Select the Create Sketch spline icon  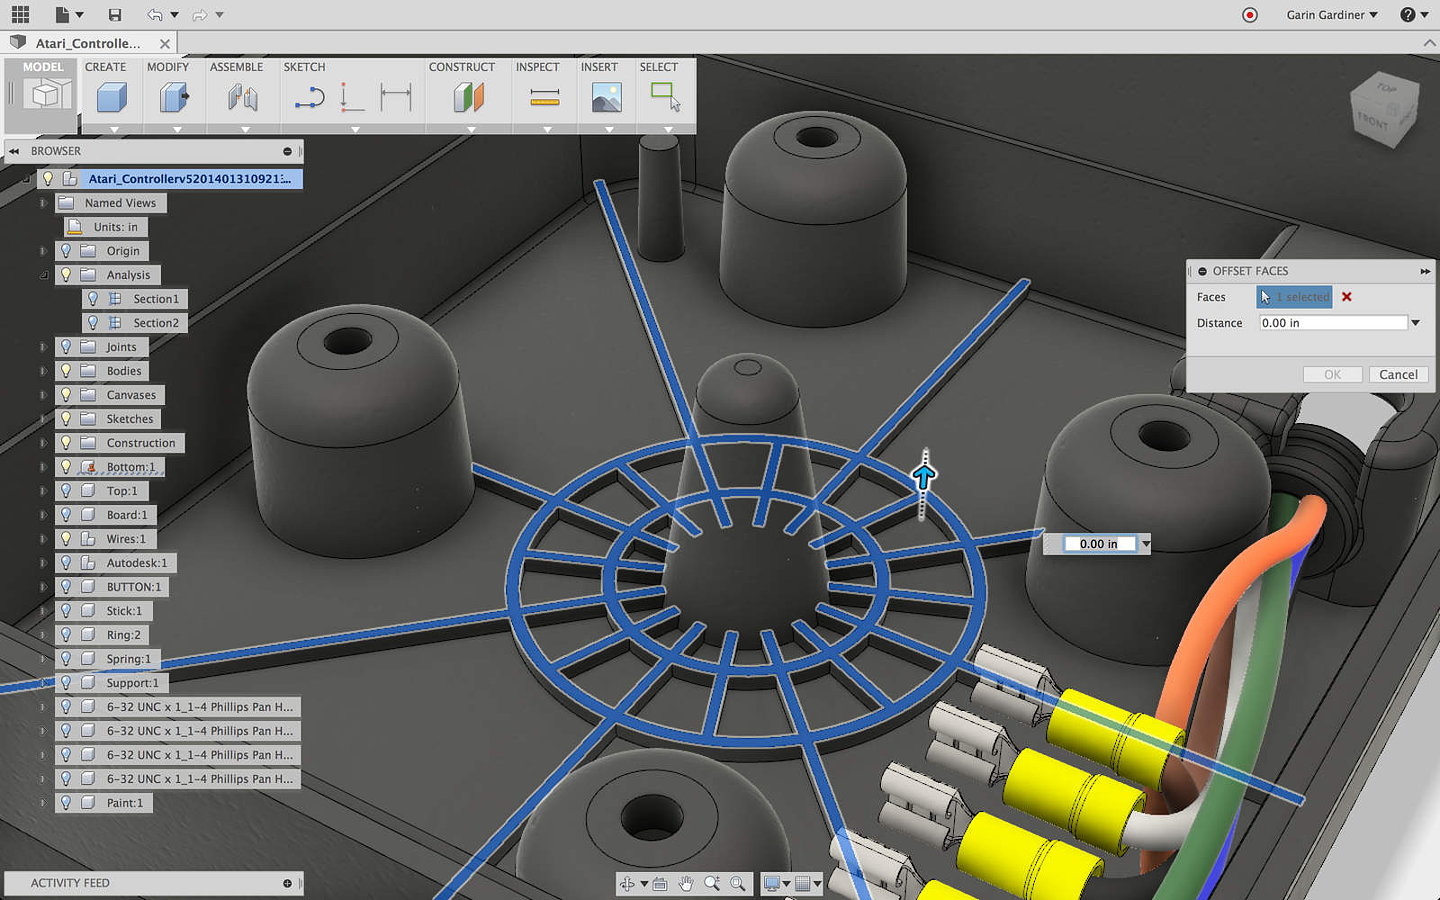click(x=308, y=96)
